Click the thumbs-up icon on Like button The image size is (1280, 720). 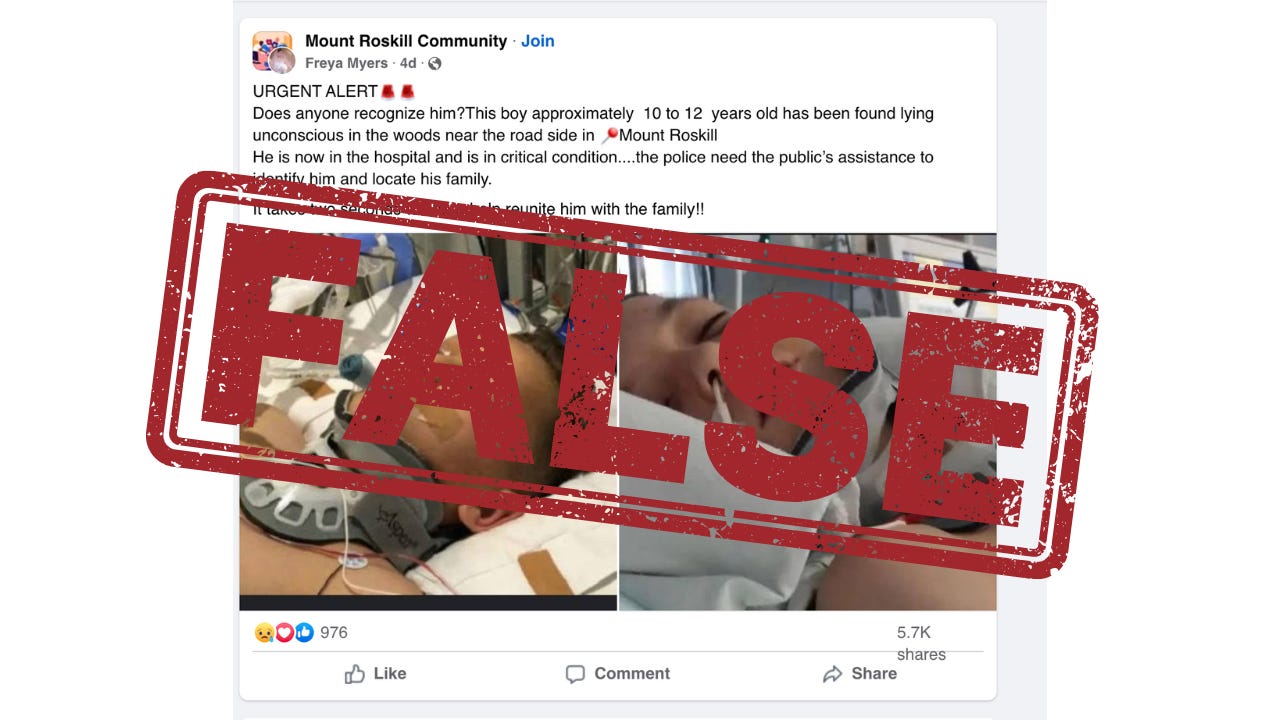point(354,674)
